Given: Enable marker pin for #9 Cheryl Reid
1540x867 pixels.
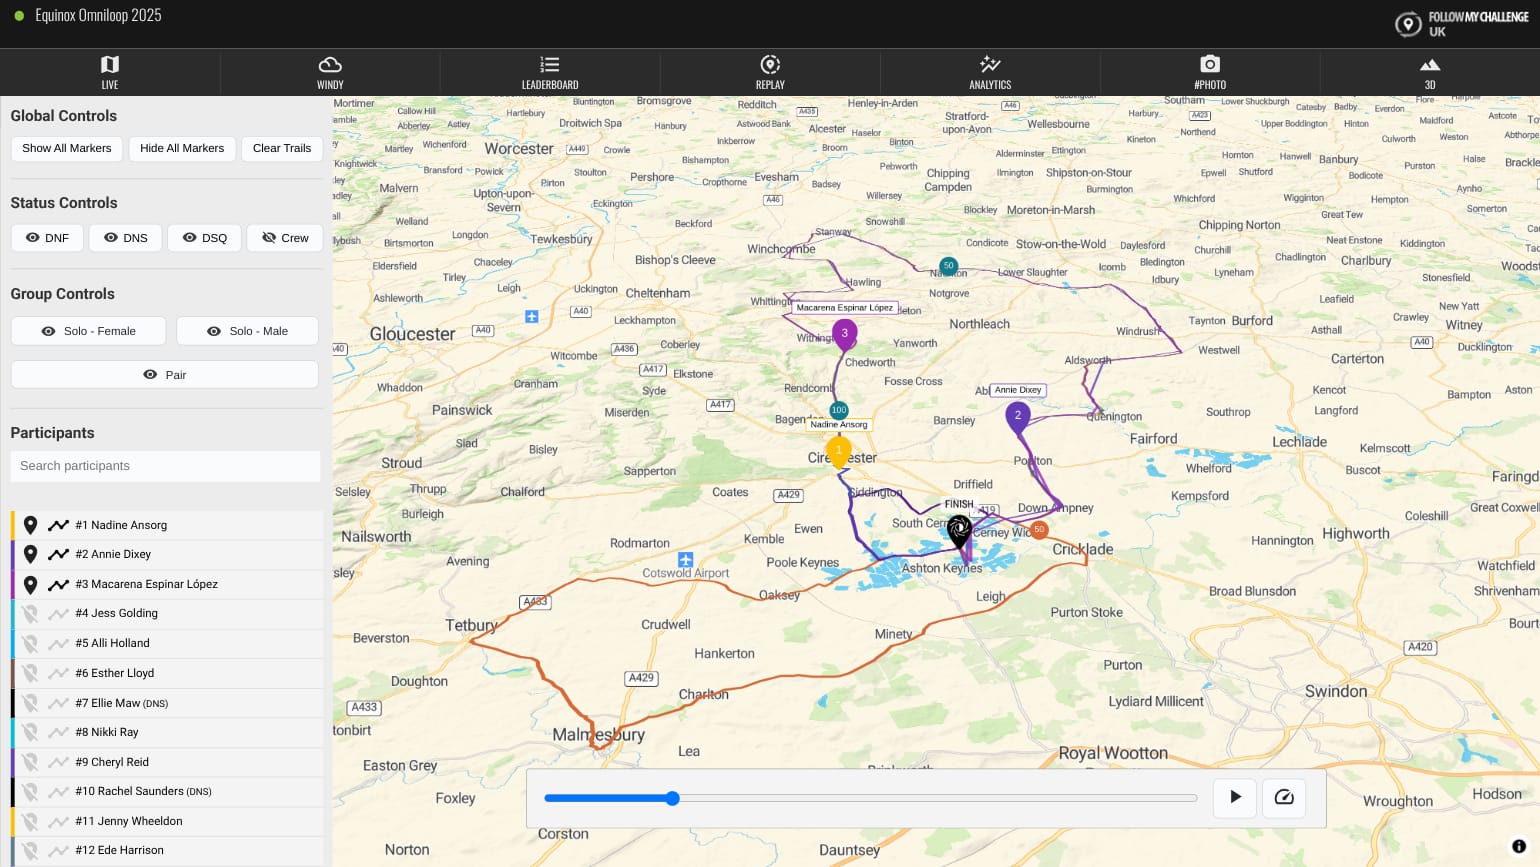Looking at the screenshot, I should [30, 762].
